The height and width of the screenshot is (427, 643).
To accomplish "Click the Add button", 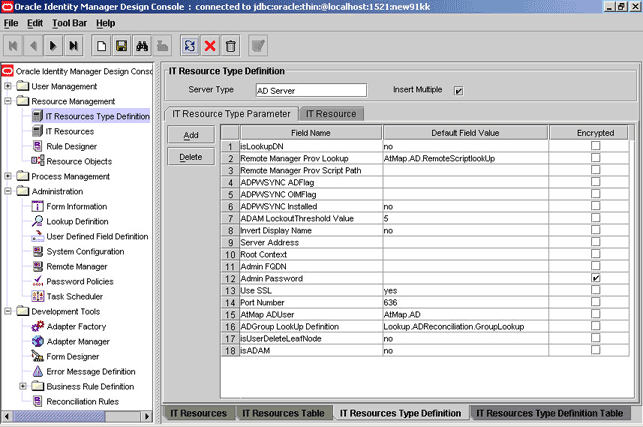I will tap(191, 135).
